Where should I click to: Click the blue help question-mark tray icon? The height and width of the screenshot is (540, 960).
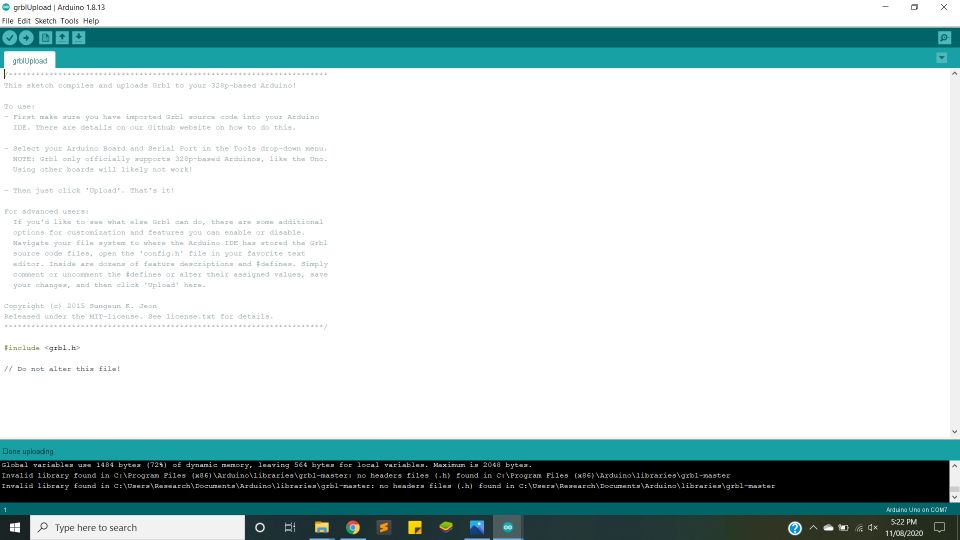click(x=795, y=528)
